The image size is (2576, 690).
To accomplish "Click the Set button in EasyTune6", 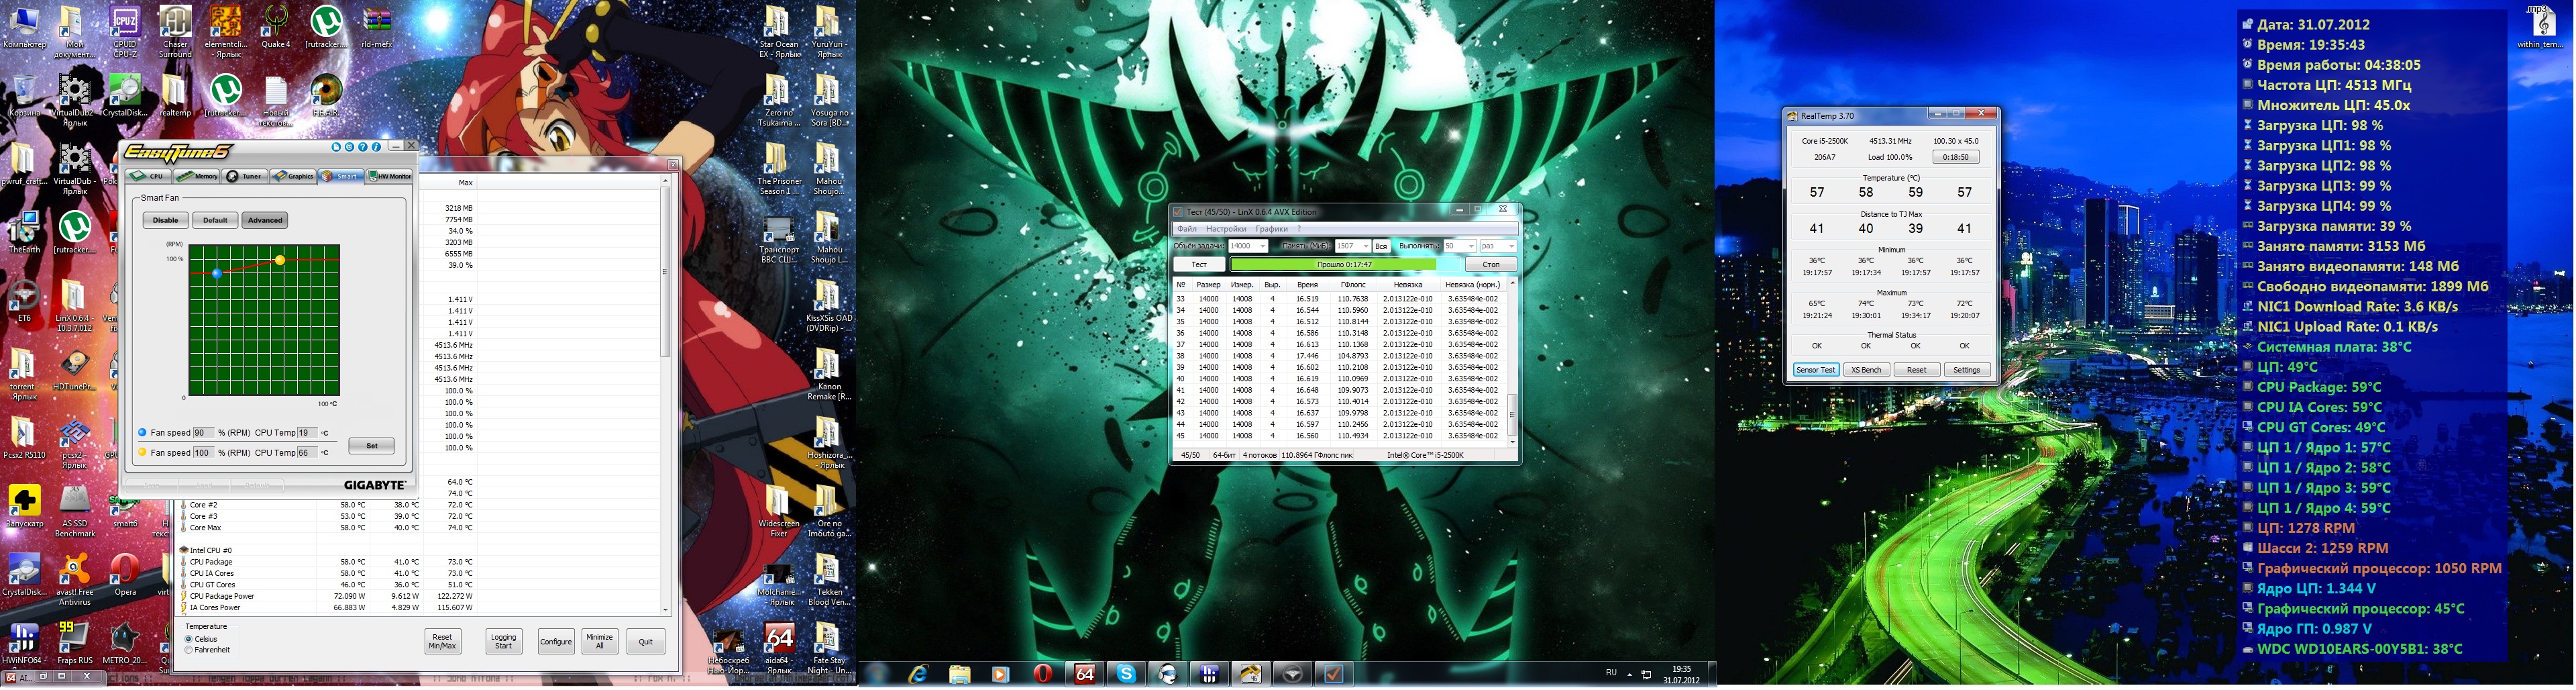I will (x=372, y=446).
